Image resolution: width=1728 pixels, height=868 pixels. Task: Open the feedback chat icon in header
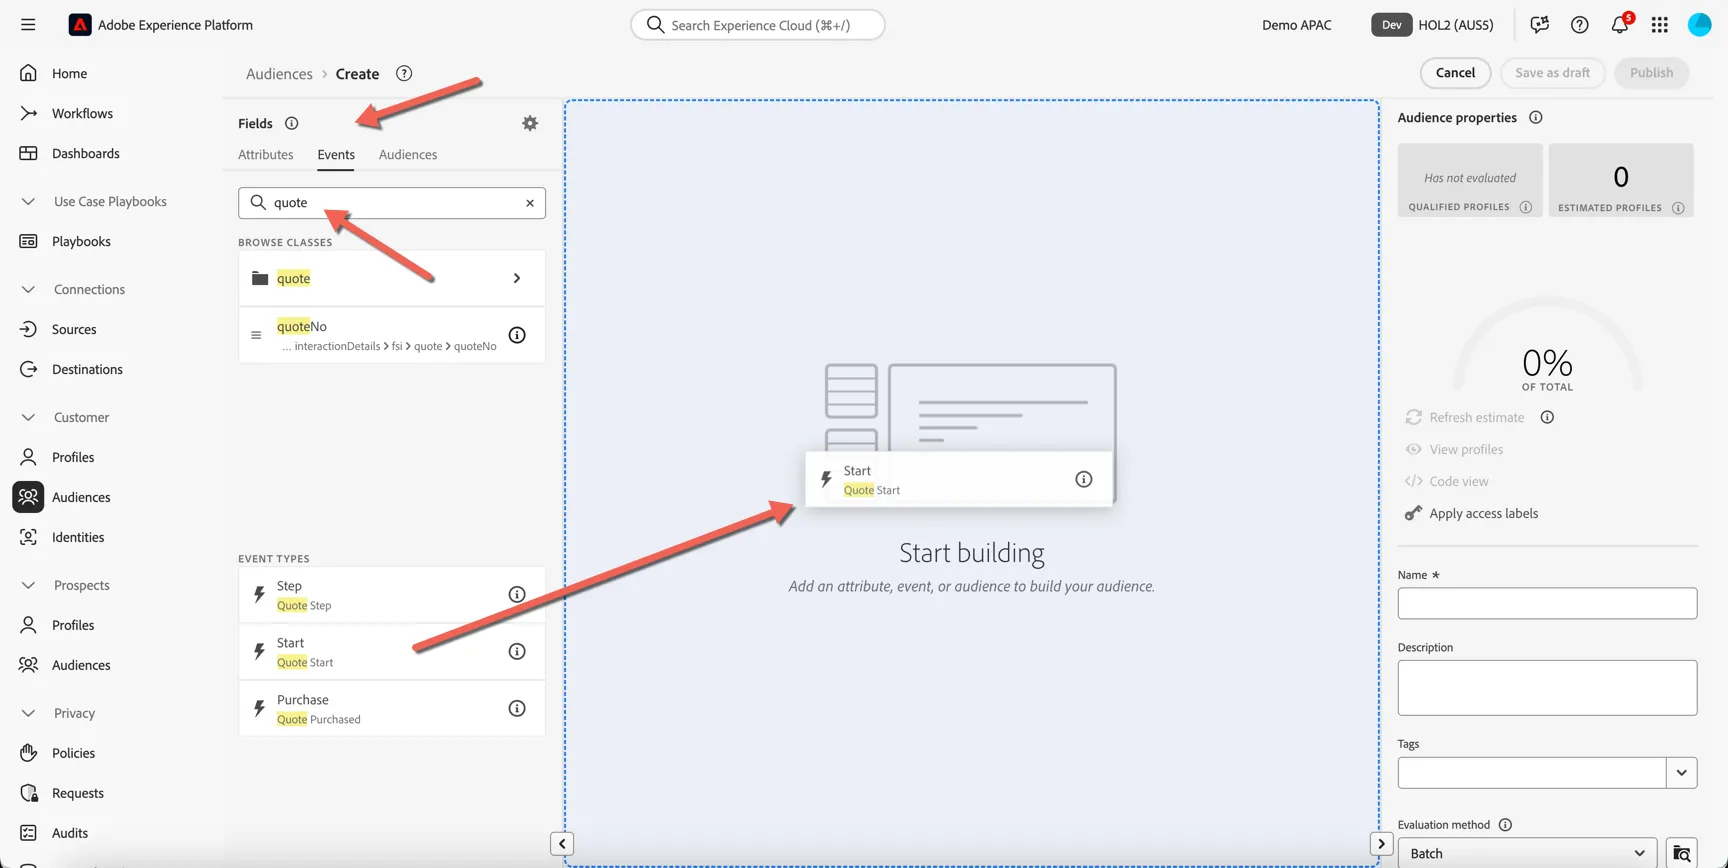click(x=1540, y=25)
